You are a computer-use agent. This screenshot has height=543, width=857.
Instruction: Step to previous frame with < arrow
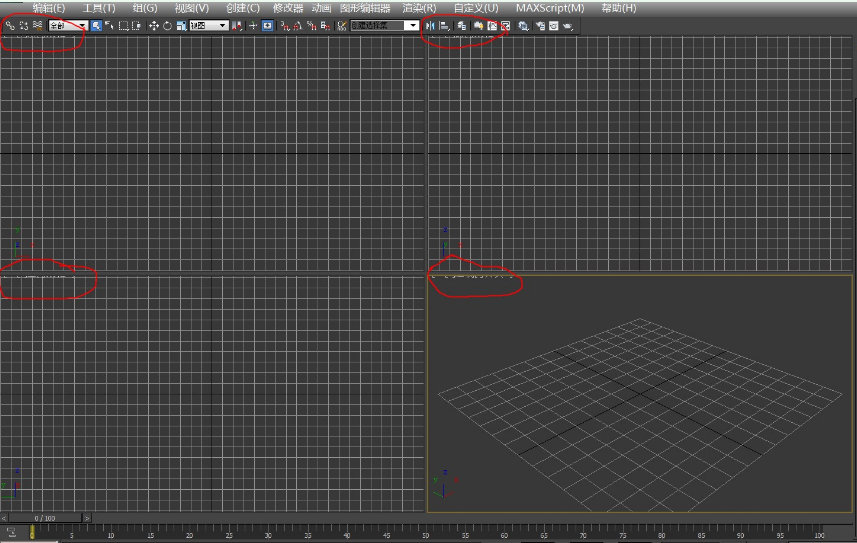(4, 518)
